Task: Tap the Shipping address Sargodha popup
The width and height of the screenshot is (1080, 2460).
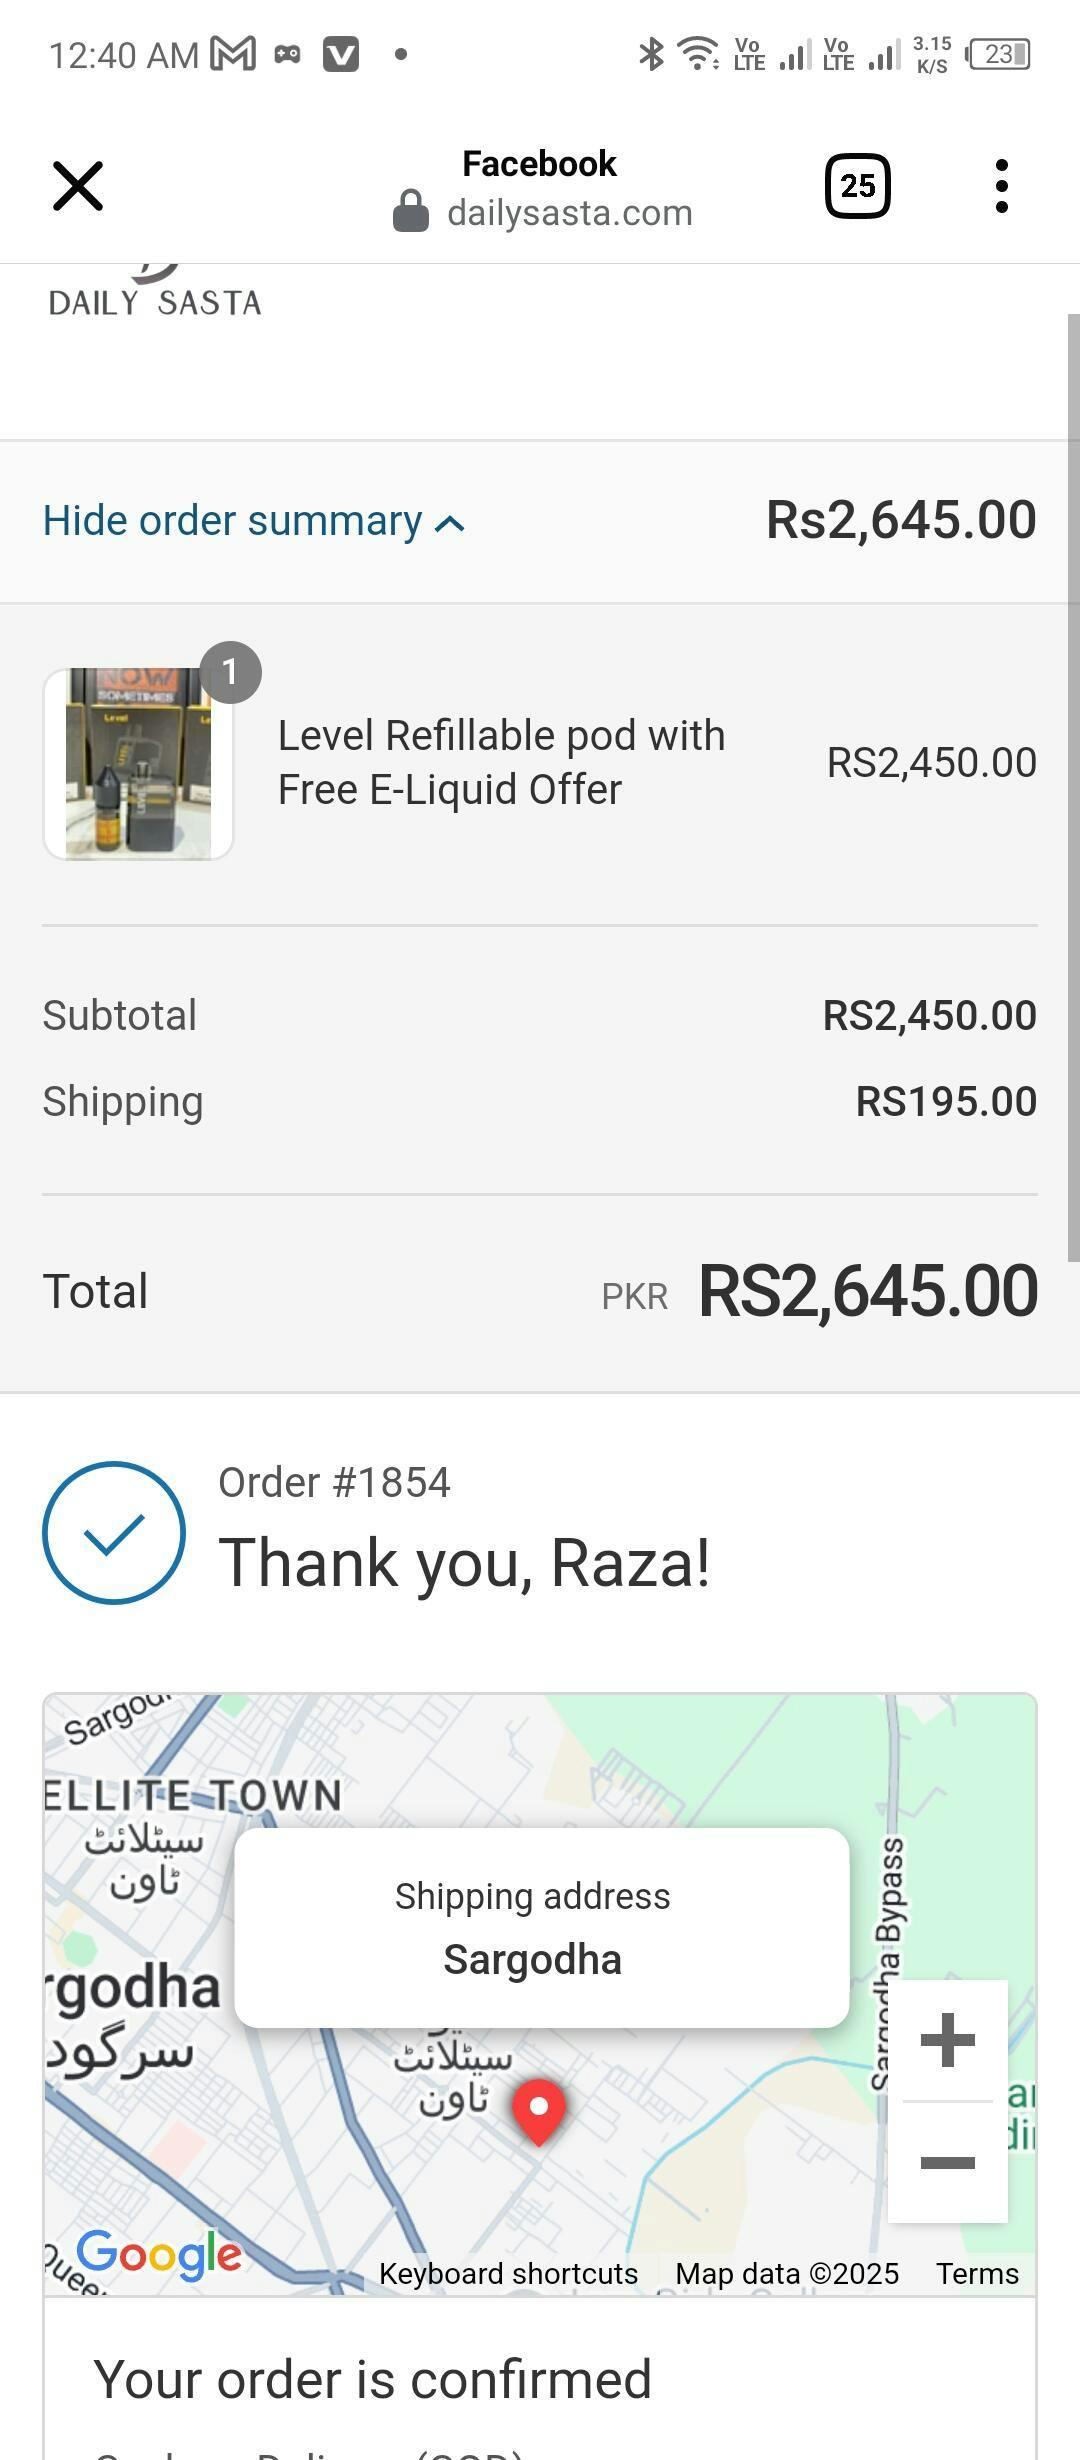Action: pos(541,1928)
